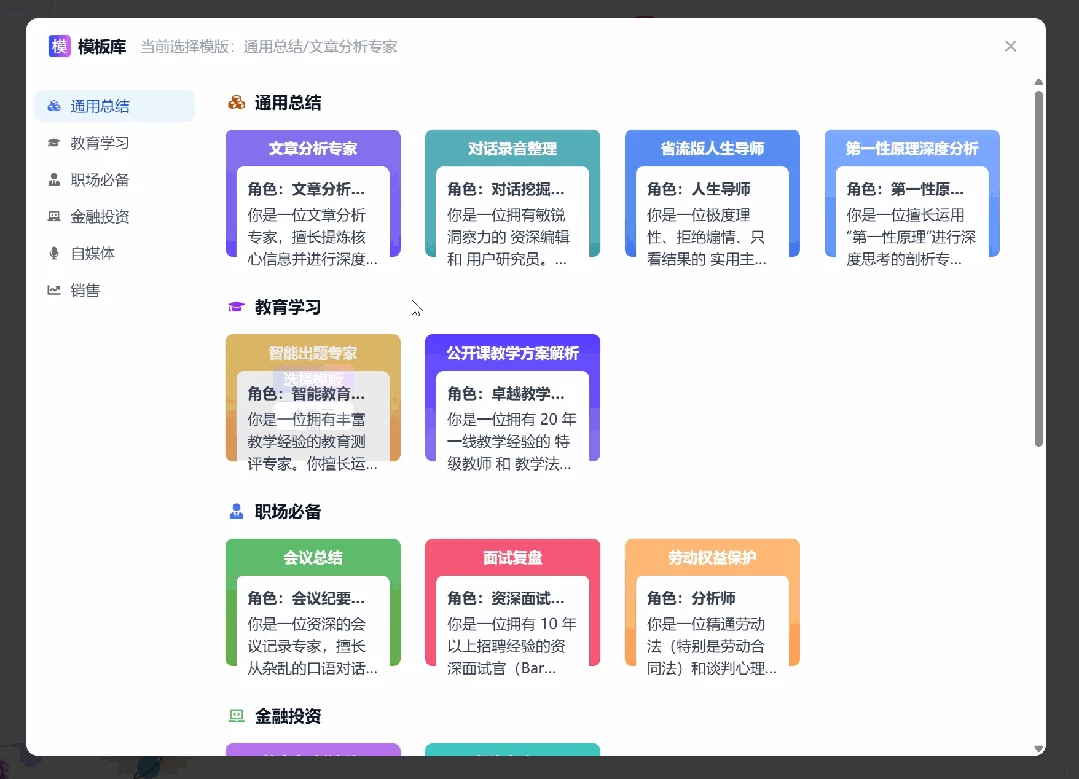
Task: Click 角色：分析师 role text
Action: pyautogui.click(x=692, y=598)
